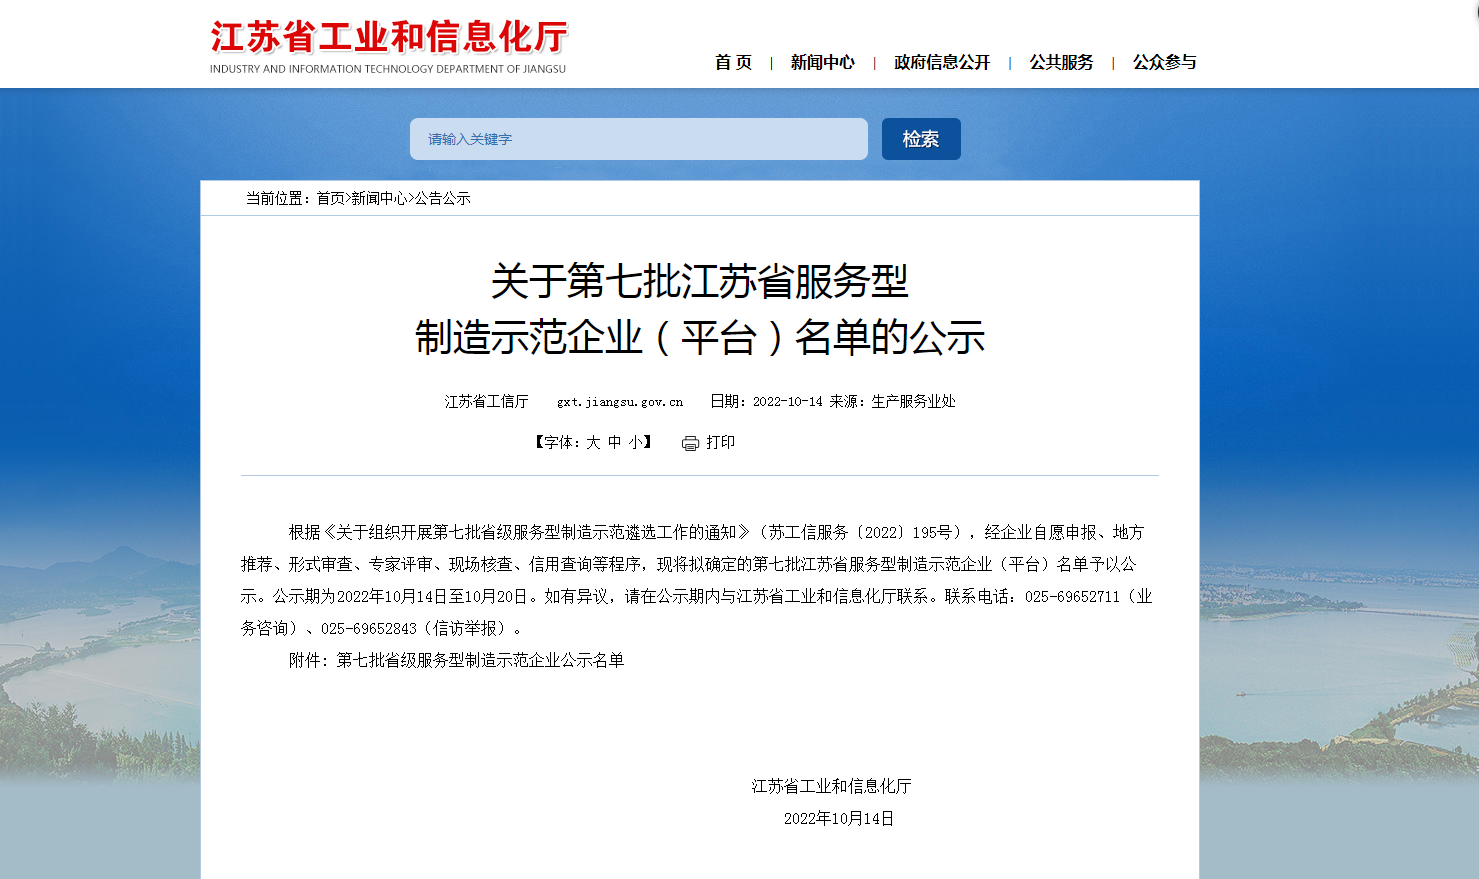Open attachment 第七批省级服务型制造示范企业公示名单
Screen dimensions: 1479x879
480,660
